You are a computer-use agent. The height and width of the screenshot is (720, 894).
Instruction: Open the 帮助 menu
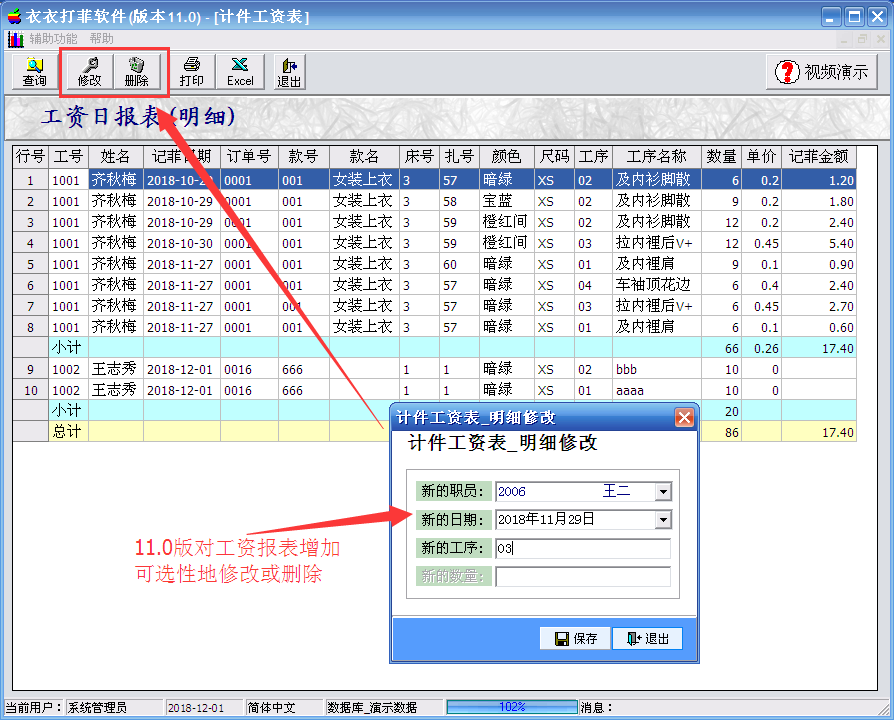click(x=101, y=39)
